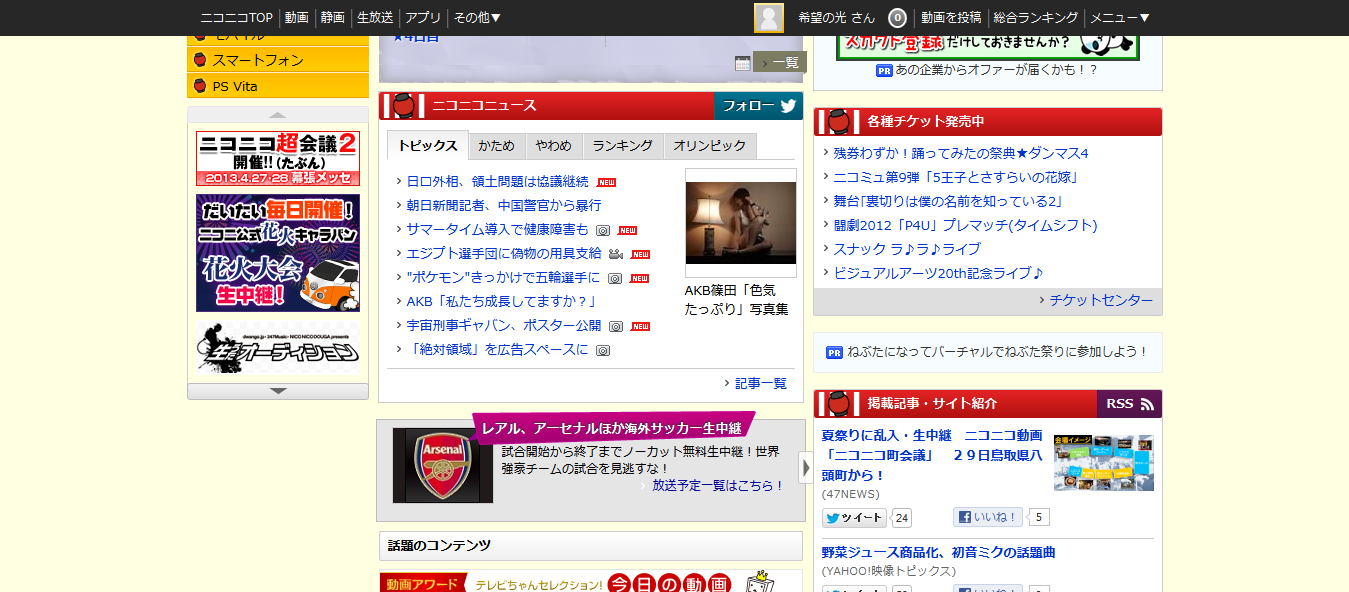1349x592 pixels.
Task: Open 夏祭りに乱入・生中継 article link
Action: click(x=932, y=455)
